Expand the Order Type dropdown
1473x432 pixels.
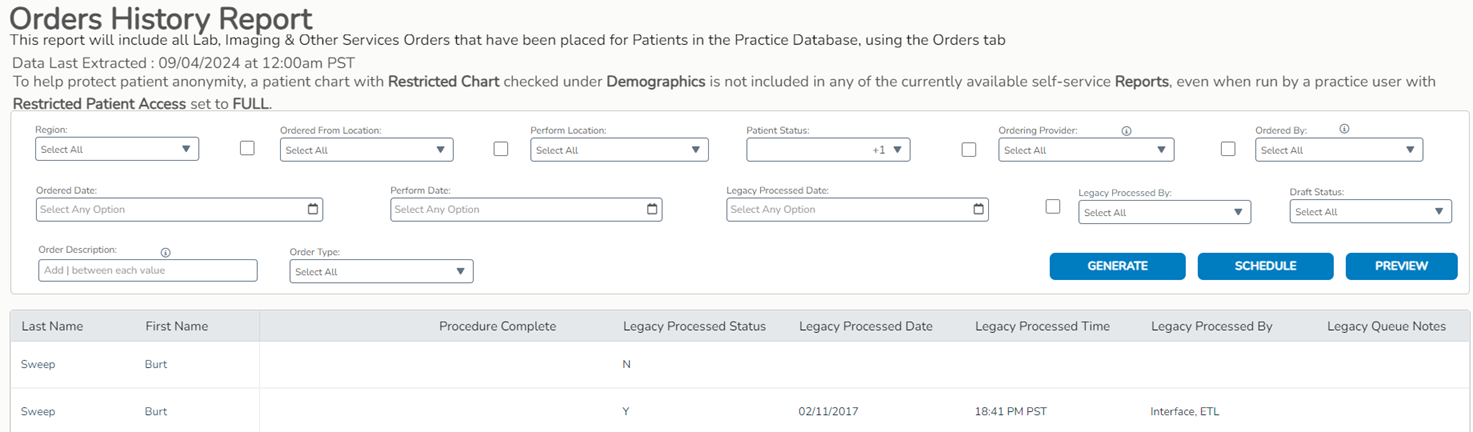(381, 272)
